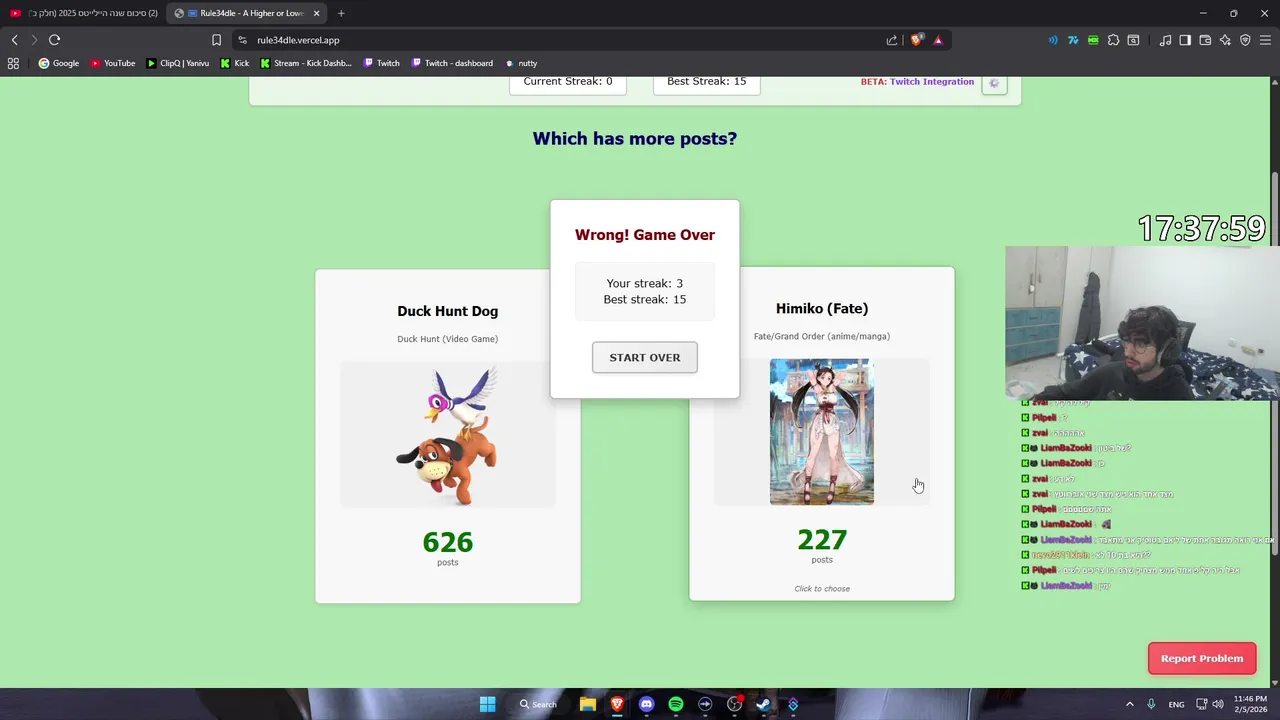Open File Explorer from taskbar
The image size is (1280, 720).
coord(588,704)
